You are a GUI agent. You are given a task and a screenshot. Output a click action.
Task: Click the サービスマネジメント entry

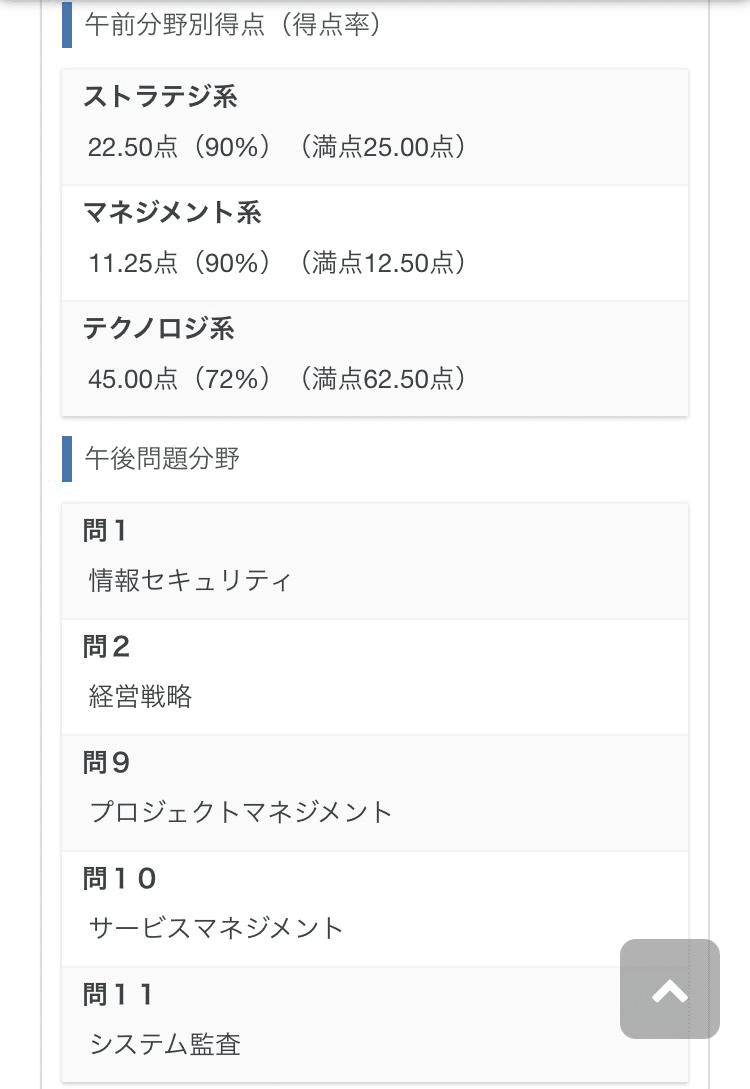pyautogui.click(x=216, y=929)
